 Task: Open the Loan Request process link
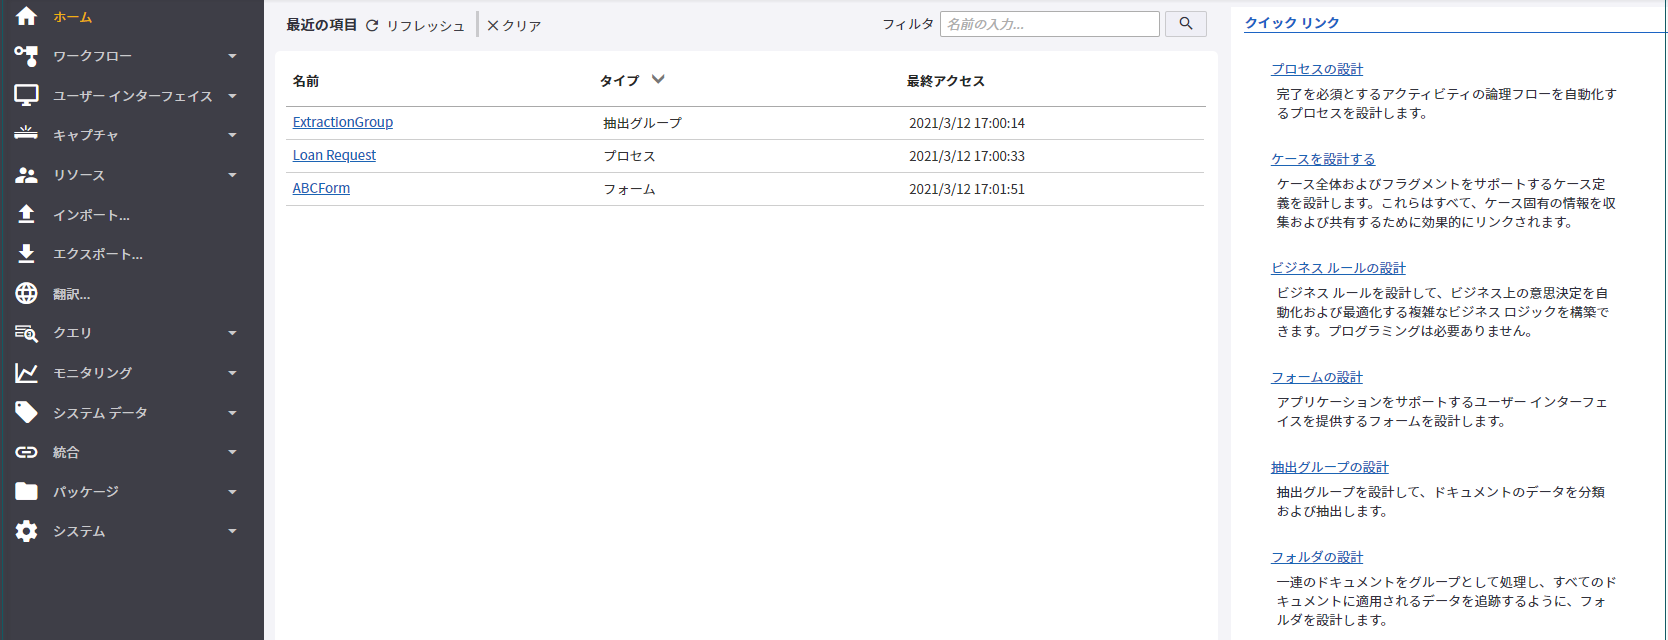(x=334, y=155)
